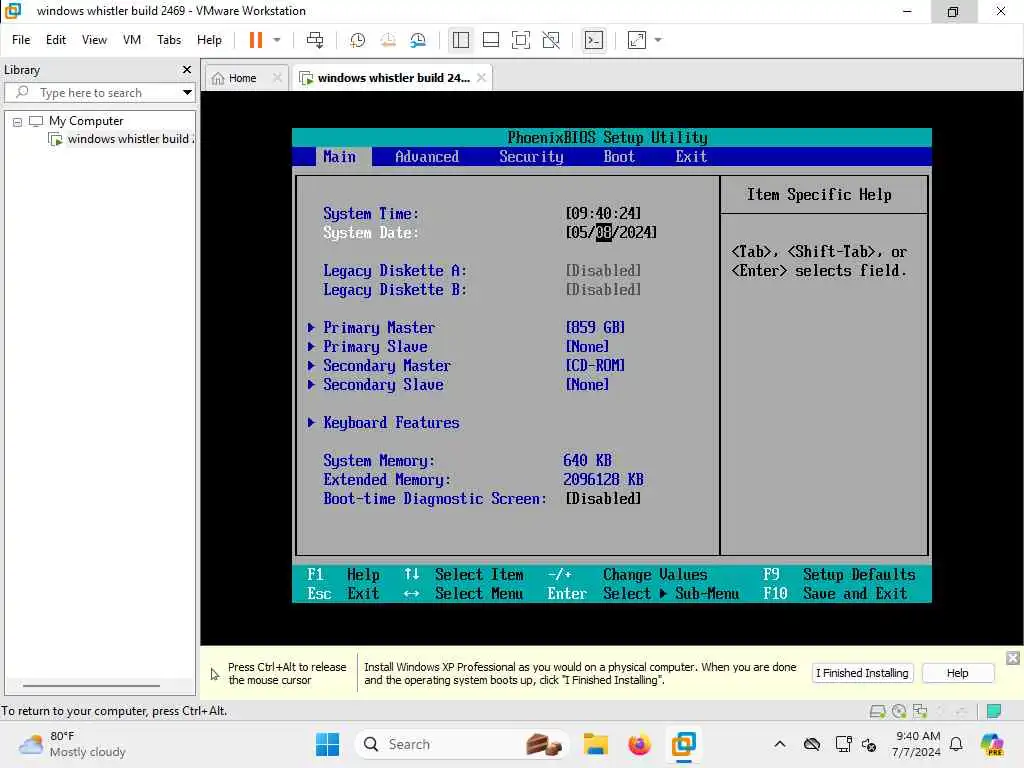
Task: Click the library horizontal scrollbar
Action: pos(91,686)
